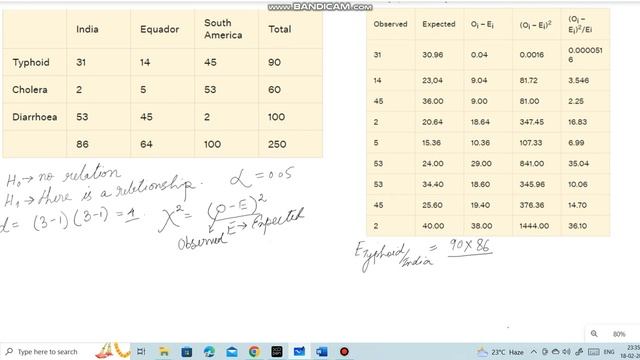
Task: Select squared value '841.00'
Action: (531, 164)
